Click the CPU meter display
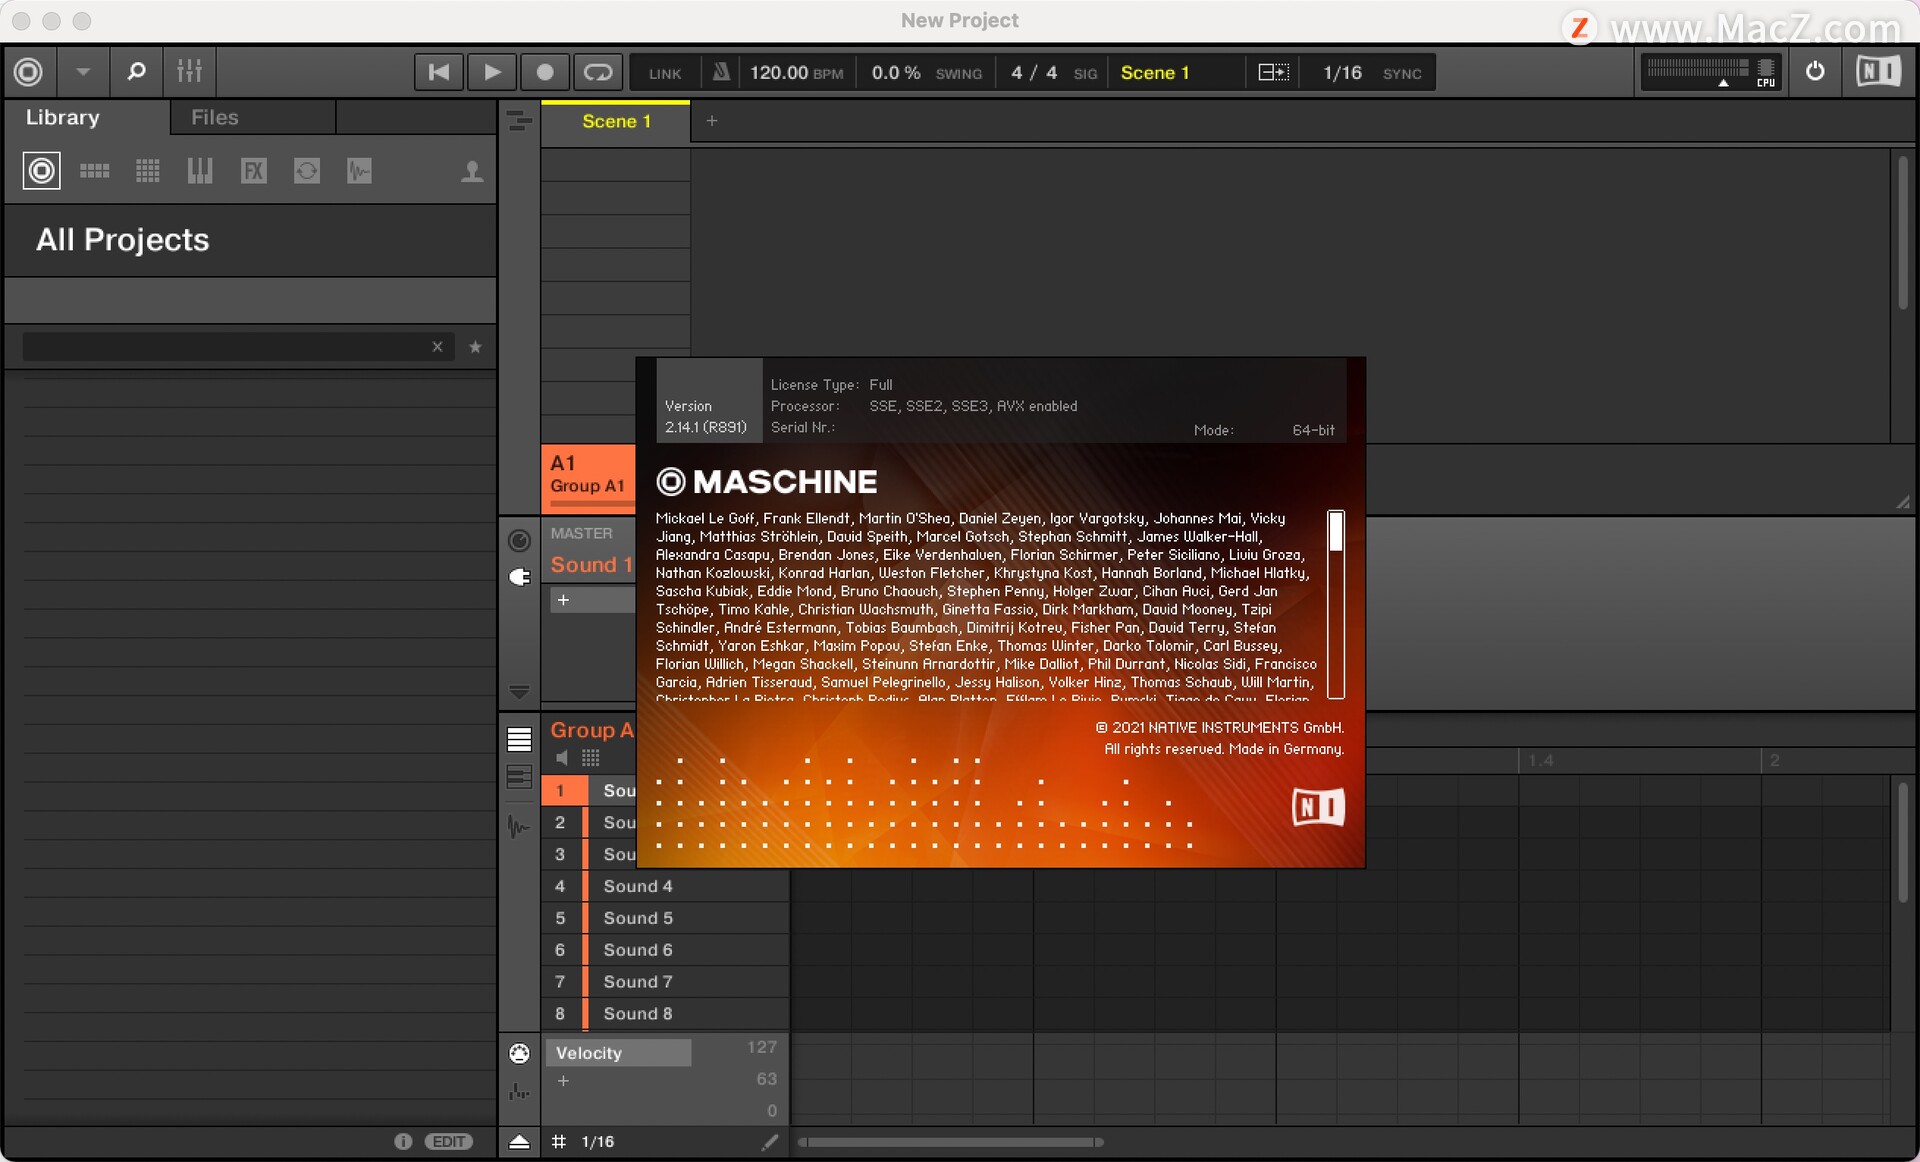This screenshot has height=1162, width=1920. tap(1711, 72)
